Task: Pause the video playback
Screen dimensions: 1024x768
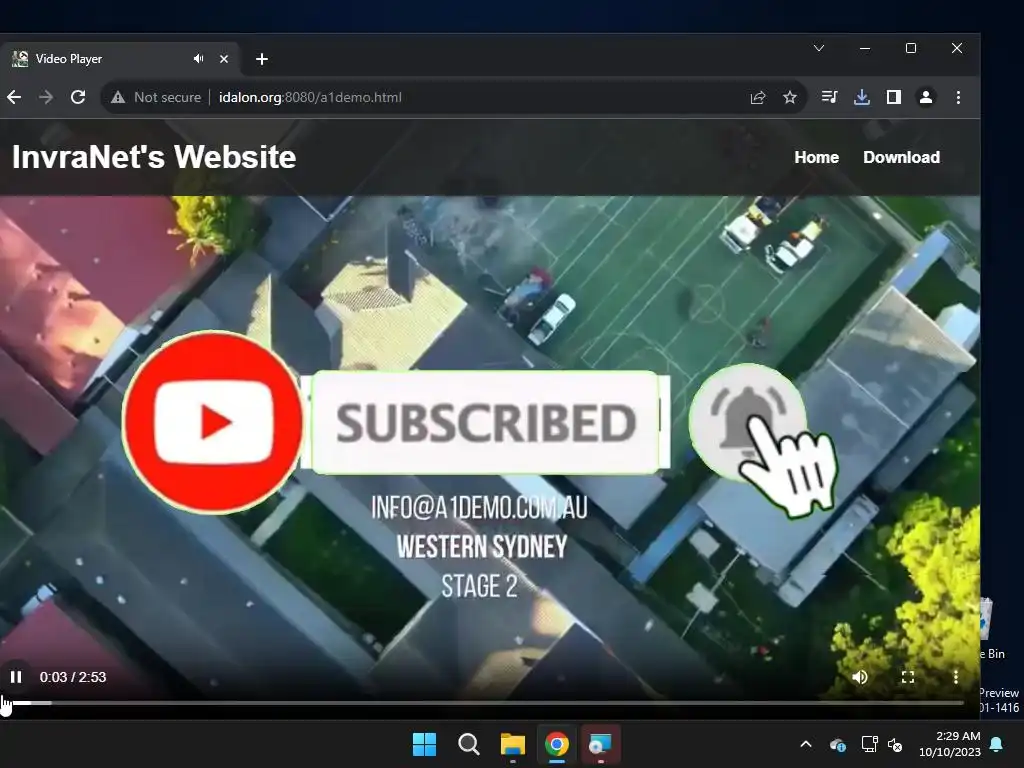Action: click(x=16, y=677)
